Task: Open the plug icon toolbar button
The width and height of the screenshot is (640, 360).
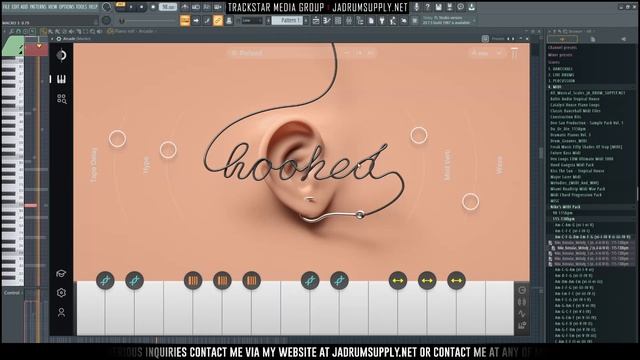Action: tap(382, 20)
